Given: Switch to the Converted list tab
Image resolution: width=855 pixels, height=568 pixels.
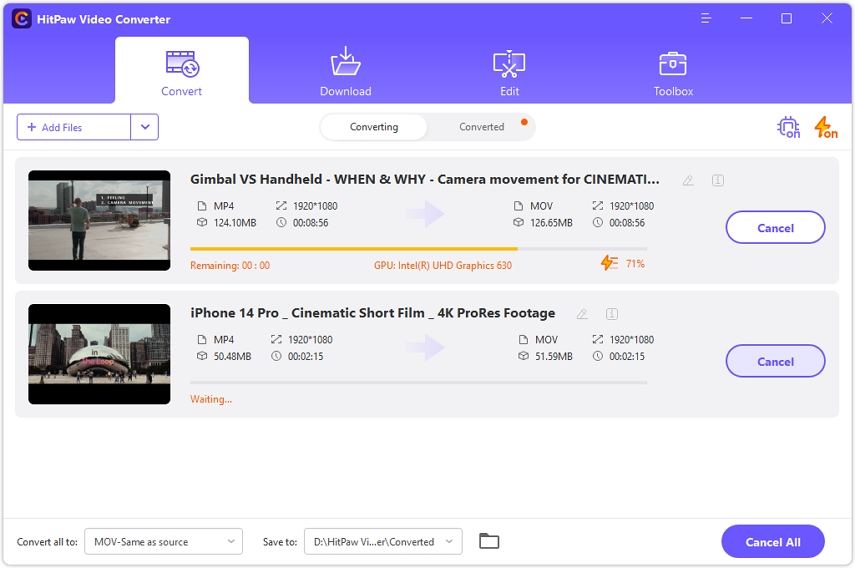Looking at the screenshot, I should pyautogui.click(x=481, y=127).
